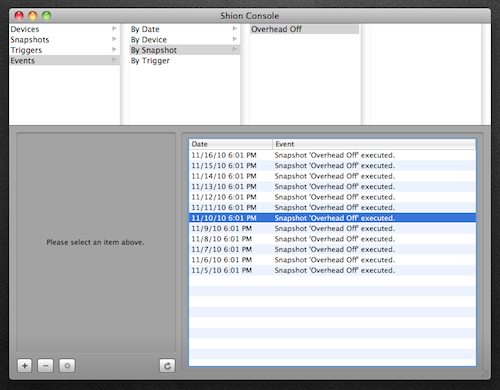Select the 11/6/10 6:01 PM event row

332,260
